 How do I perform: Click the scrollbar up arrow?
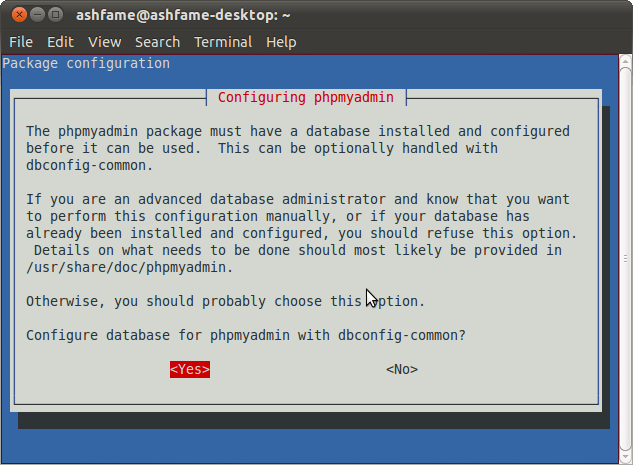coord(625,61)
